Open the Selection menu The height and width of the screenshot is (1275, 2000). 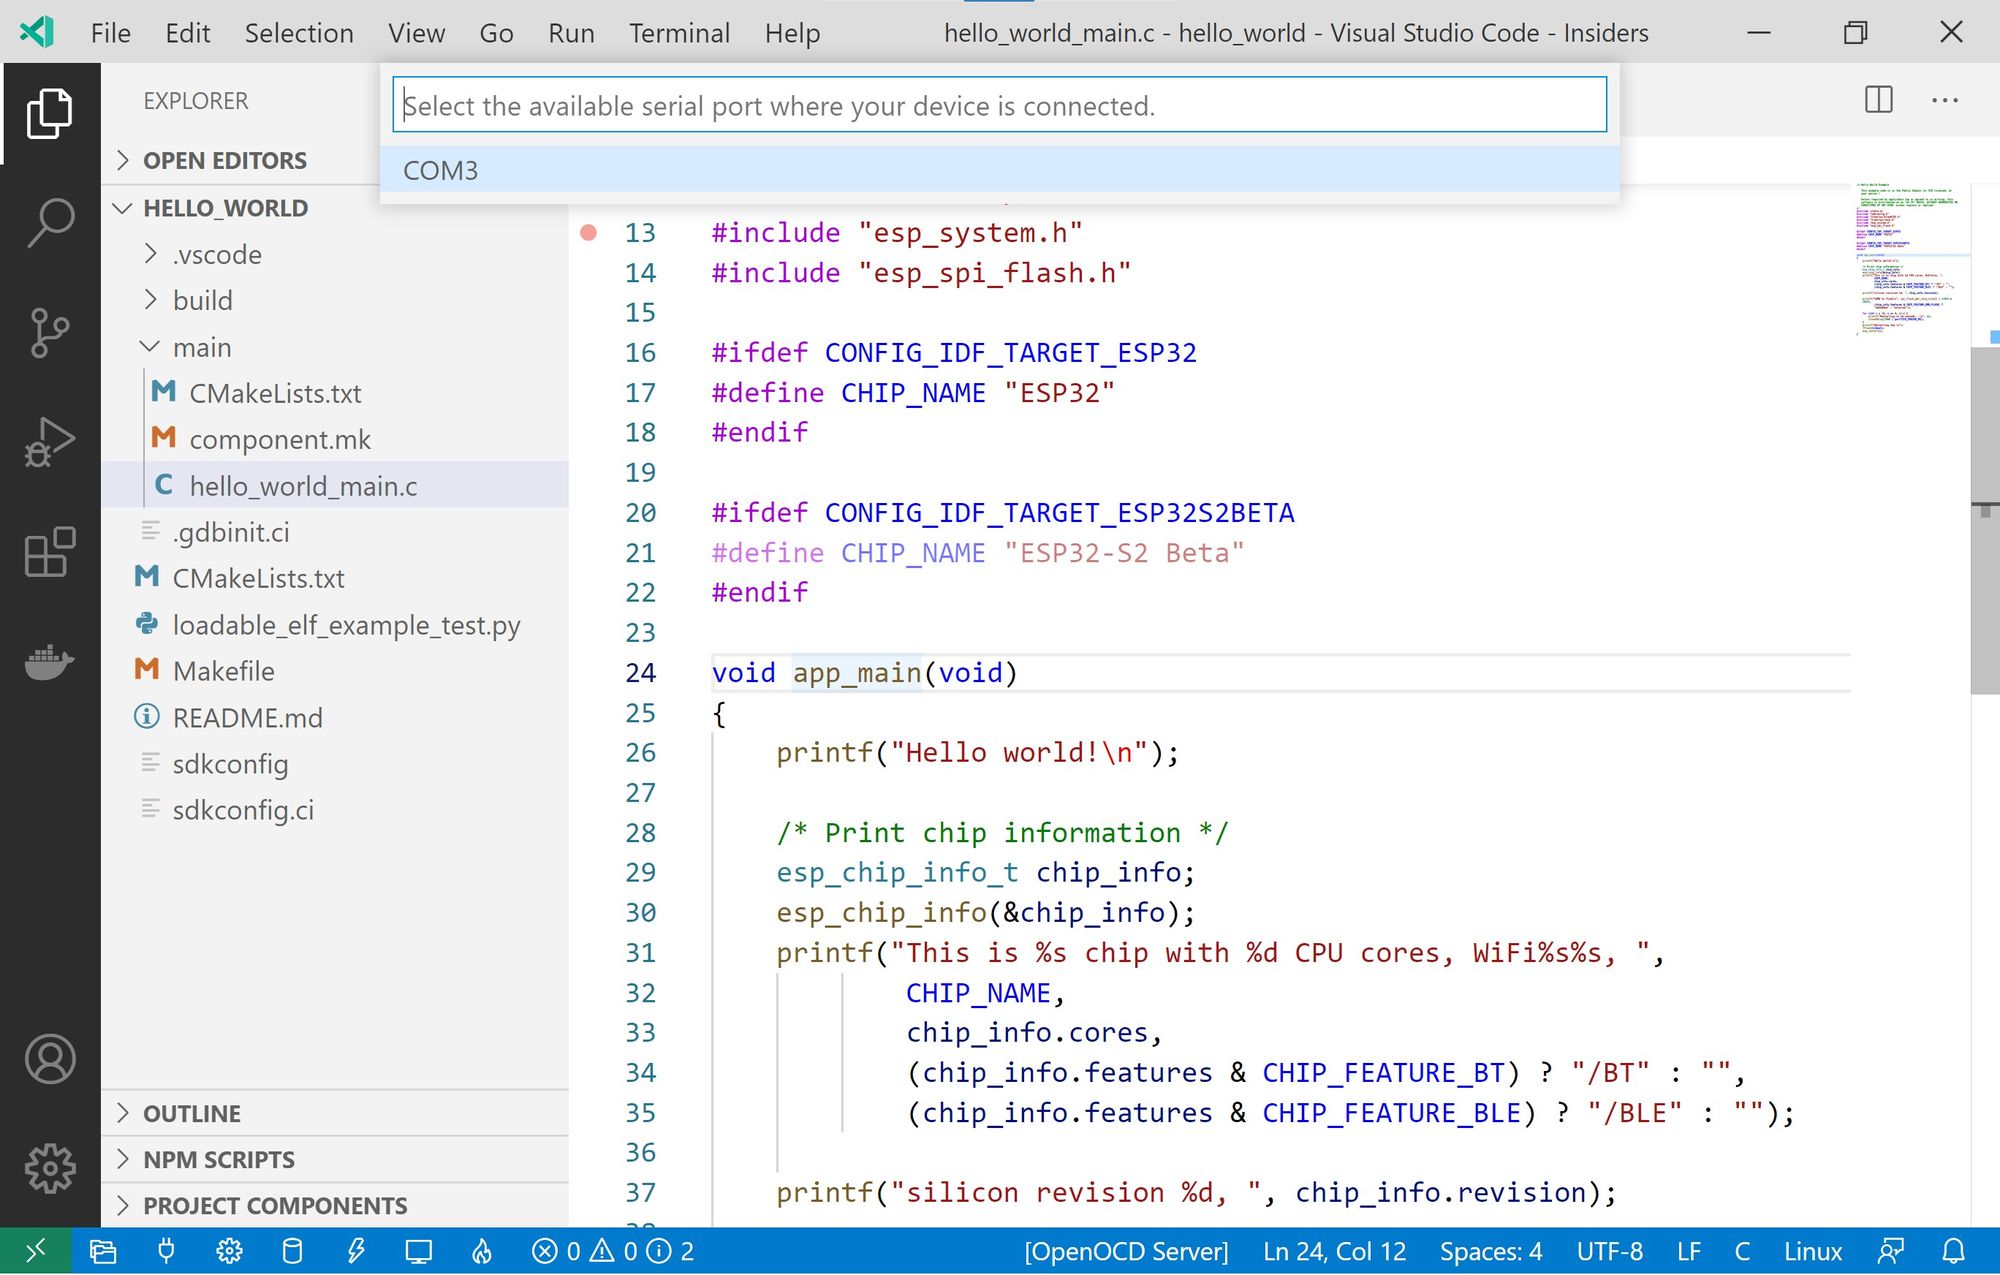[299, 33]
